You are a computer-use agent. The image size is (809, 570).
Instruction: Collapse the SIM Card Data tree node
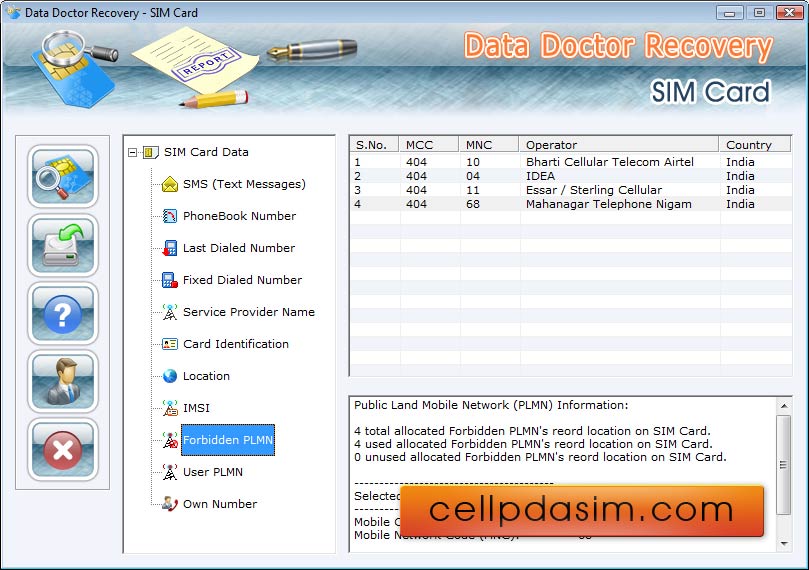[x=133, y=152]
